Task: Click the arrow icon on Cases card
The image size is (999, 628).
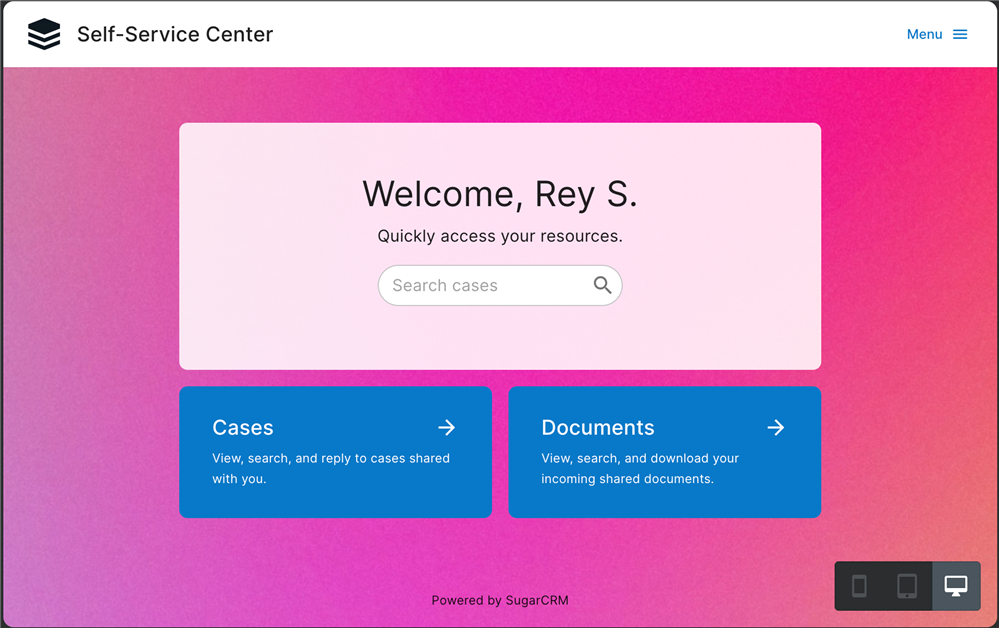Action: coord(447,428)
